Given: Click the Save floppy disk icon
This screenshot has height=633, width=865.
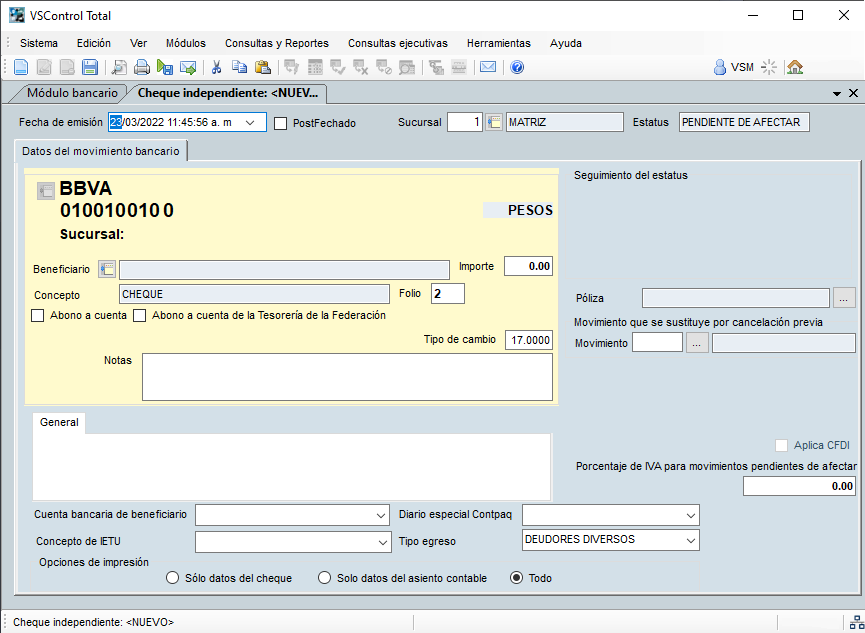Looking at the screenshot, I should coord(90,68).
